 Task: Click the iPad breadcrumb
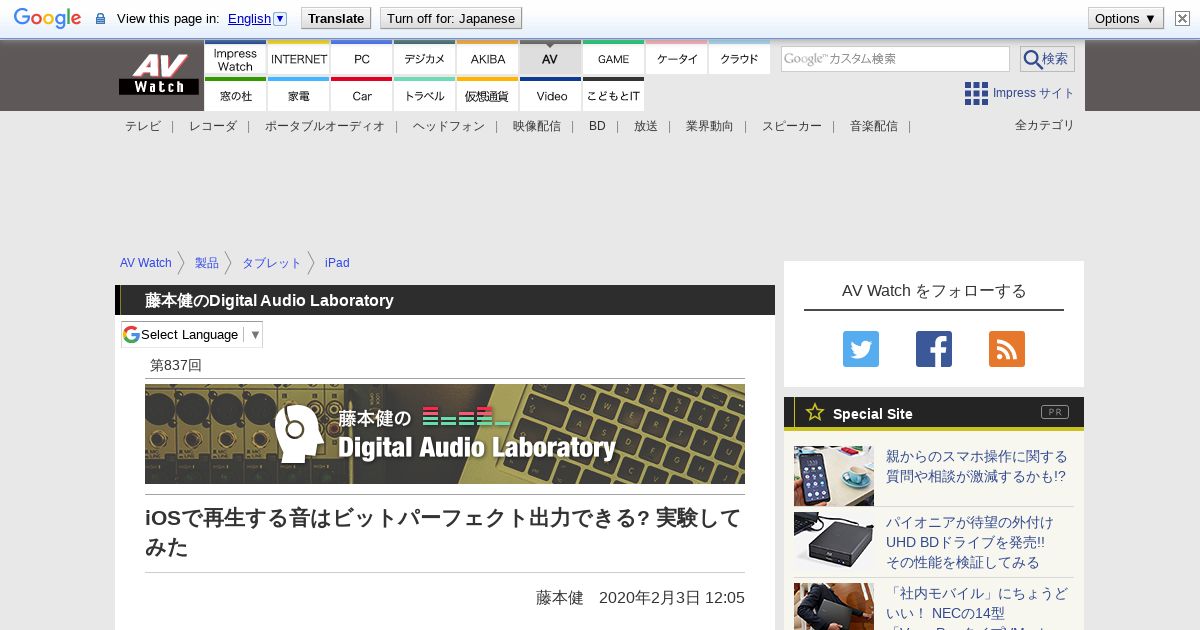pyautogui.click(x=337, y=263)
